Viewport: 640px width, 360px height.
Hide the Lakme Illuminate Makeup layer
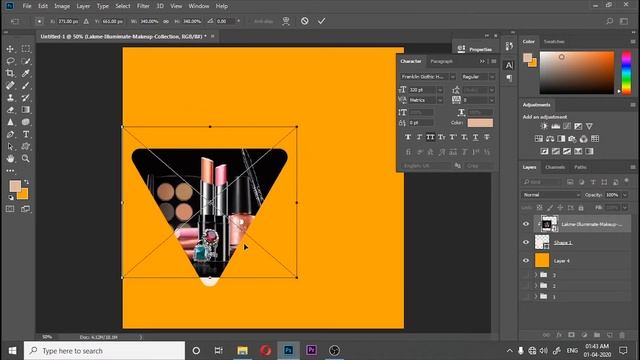pyautogui.click(x=526, y=224)
